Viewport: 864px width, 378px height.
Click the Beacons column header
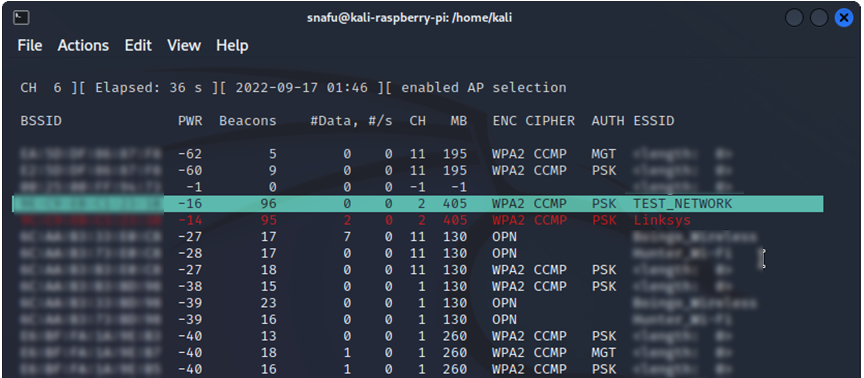click(x=248, y=121)
